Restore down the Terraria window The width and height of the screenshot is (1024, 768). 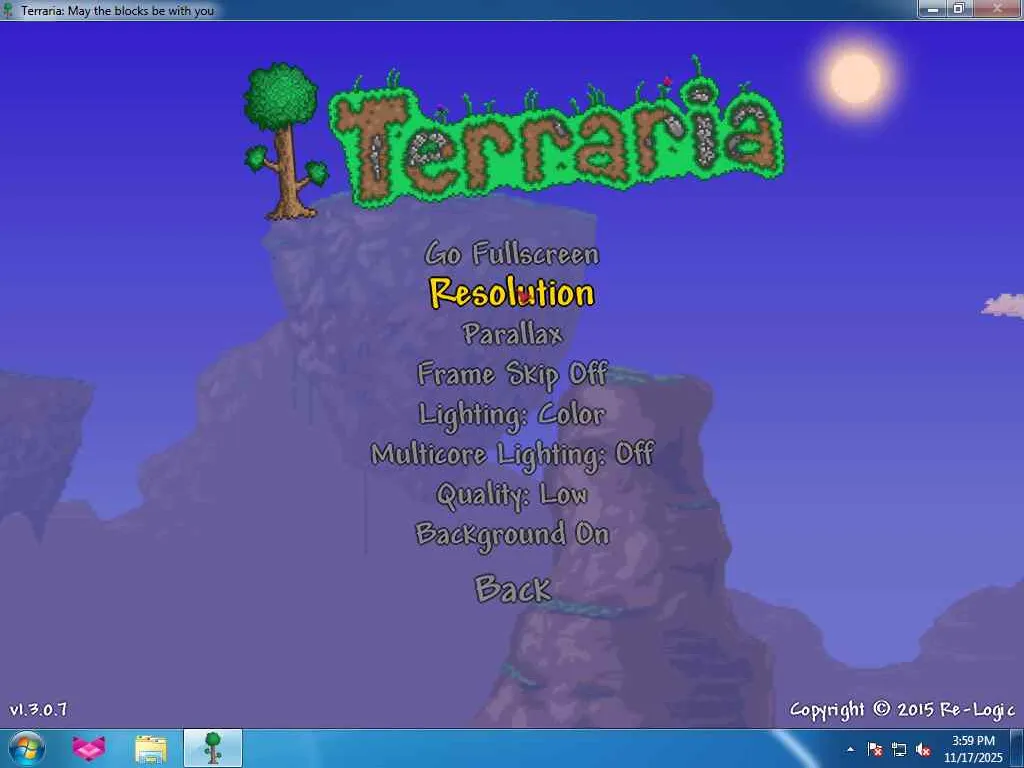click(959, 8)
